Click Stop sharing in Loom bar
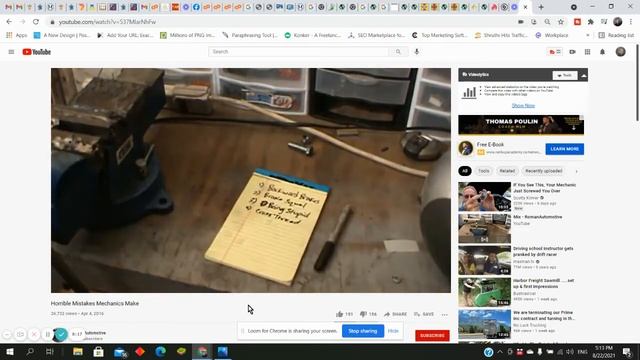This screenshot has height=360, width=640. click(363, 331)
